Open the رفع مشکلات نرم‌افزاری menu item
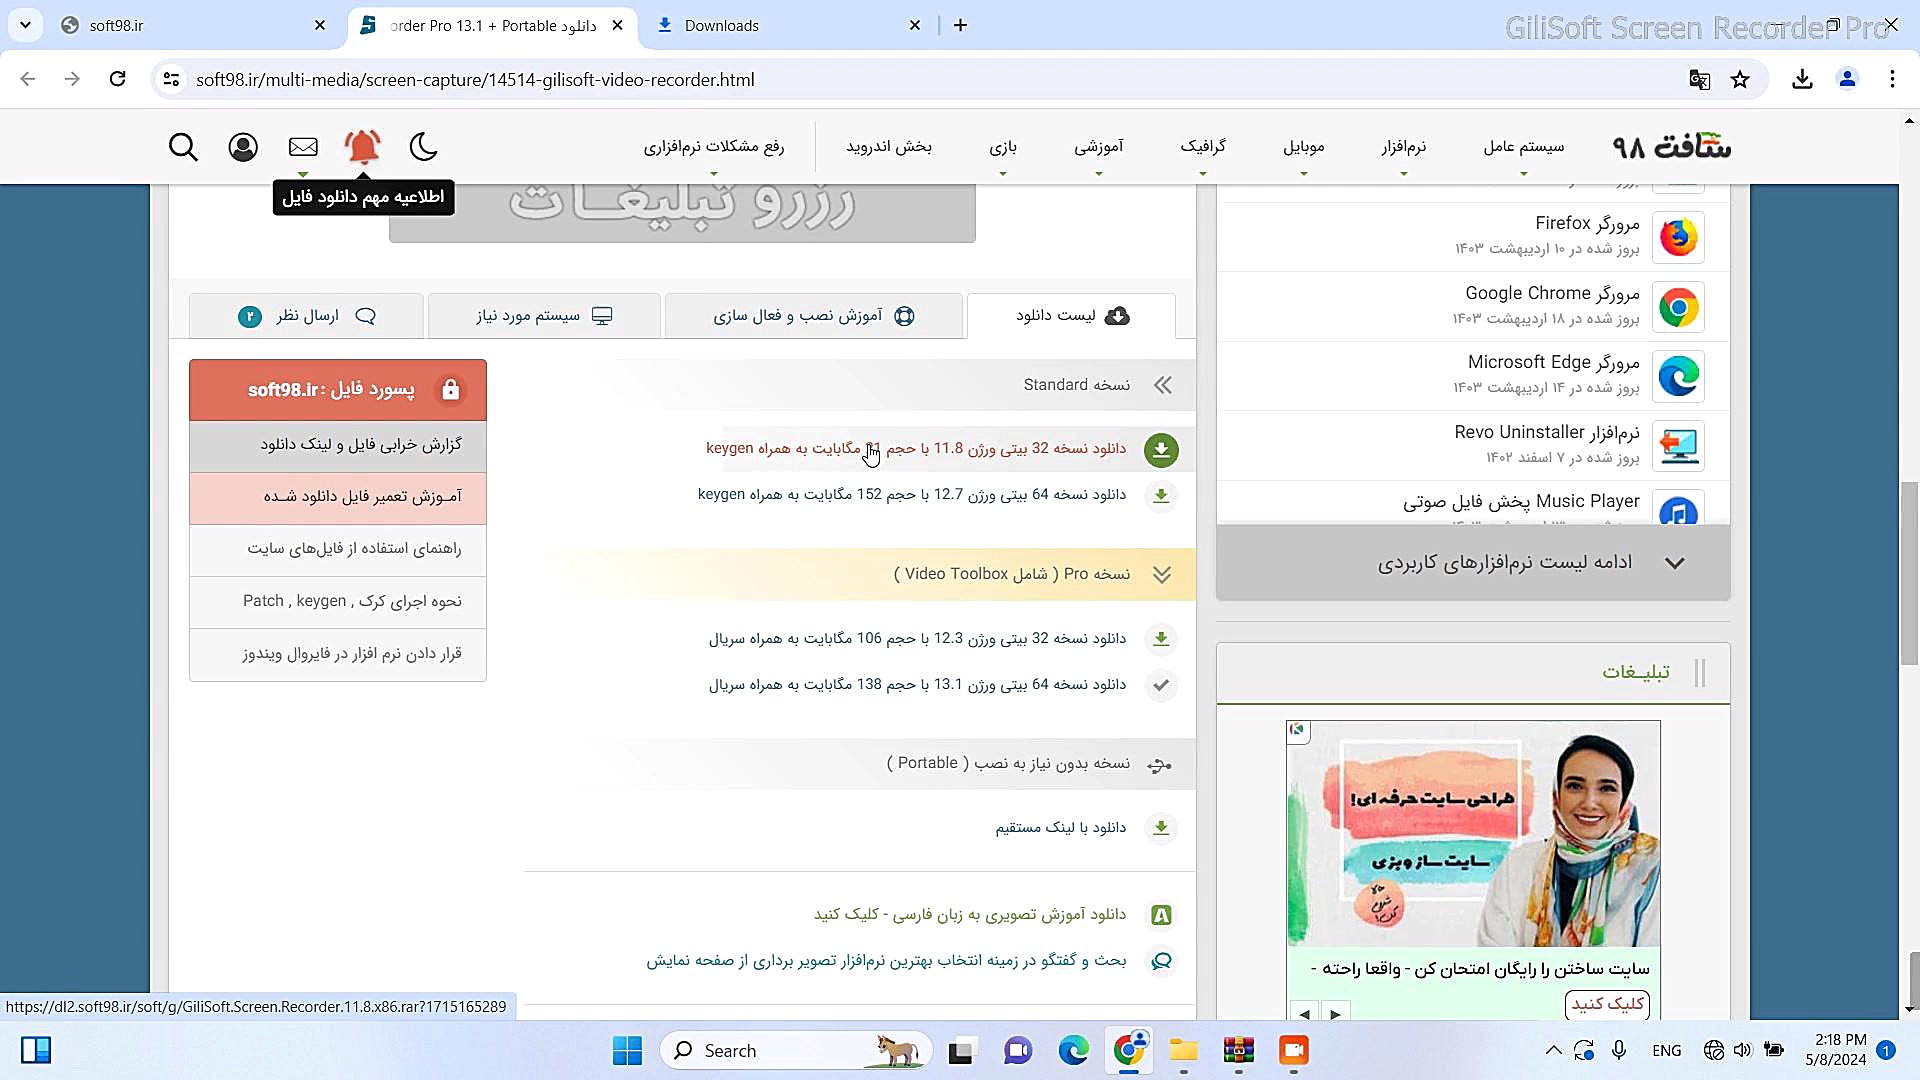 point(714,147)
